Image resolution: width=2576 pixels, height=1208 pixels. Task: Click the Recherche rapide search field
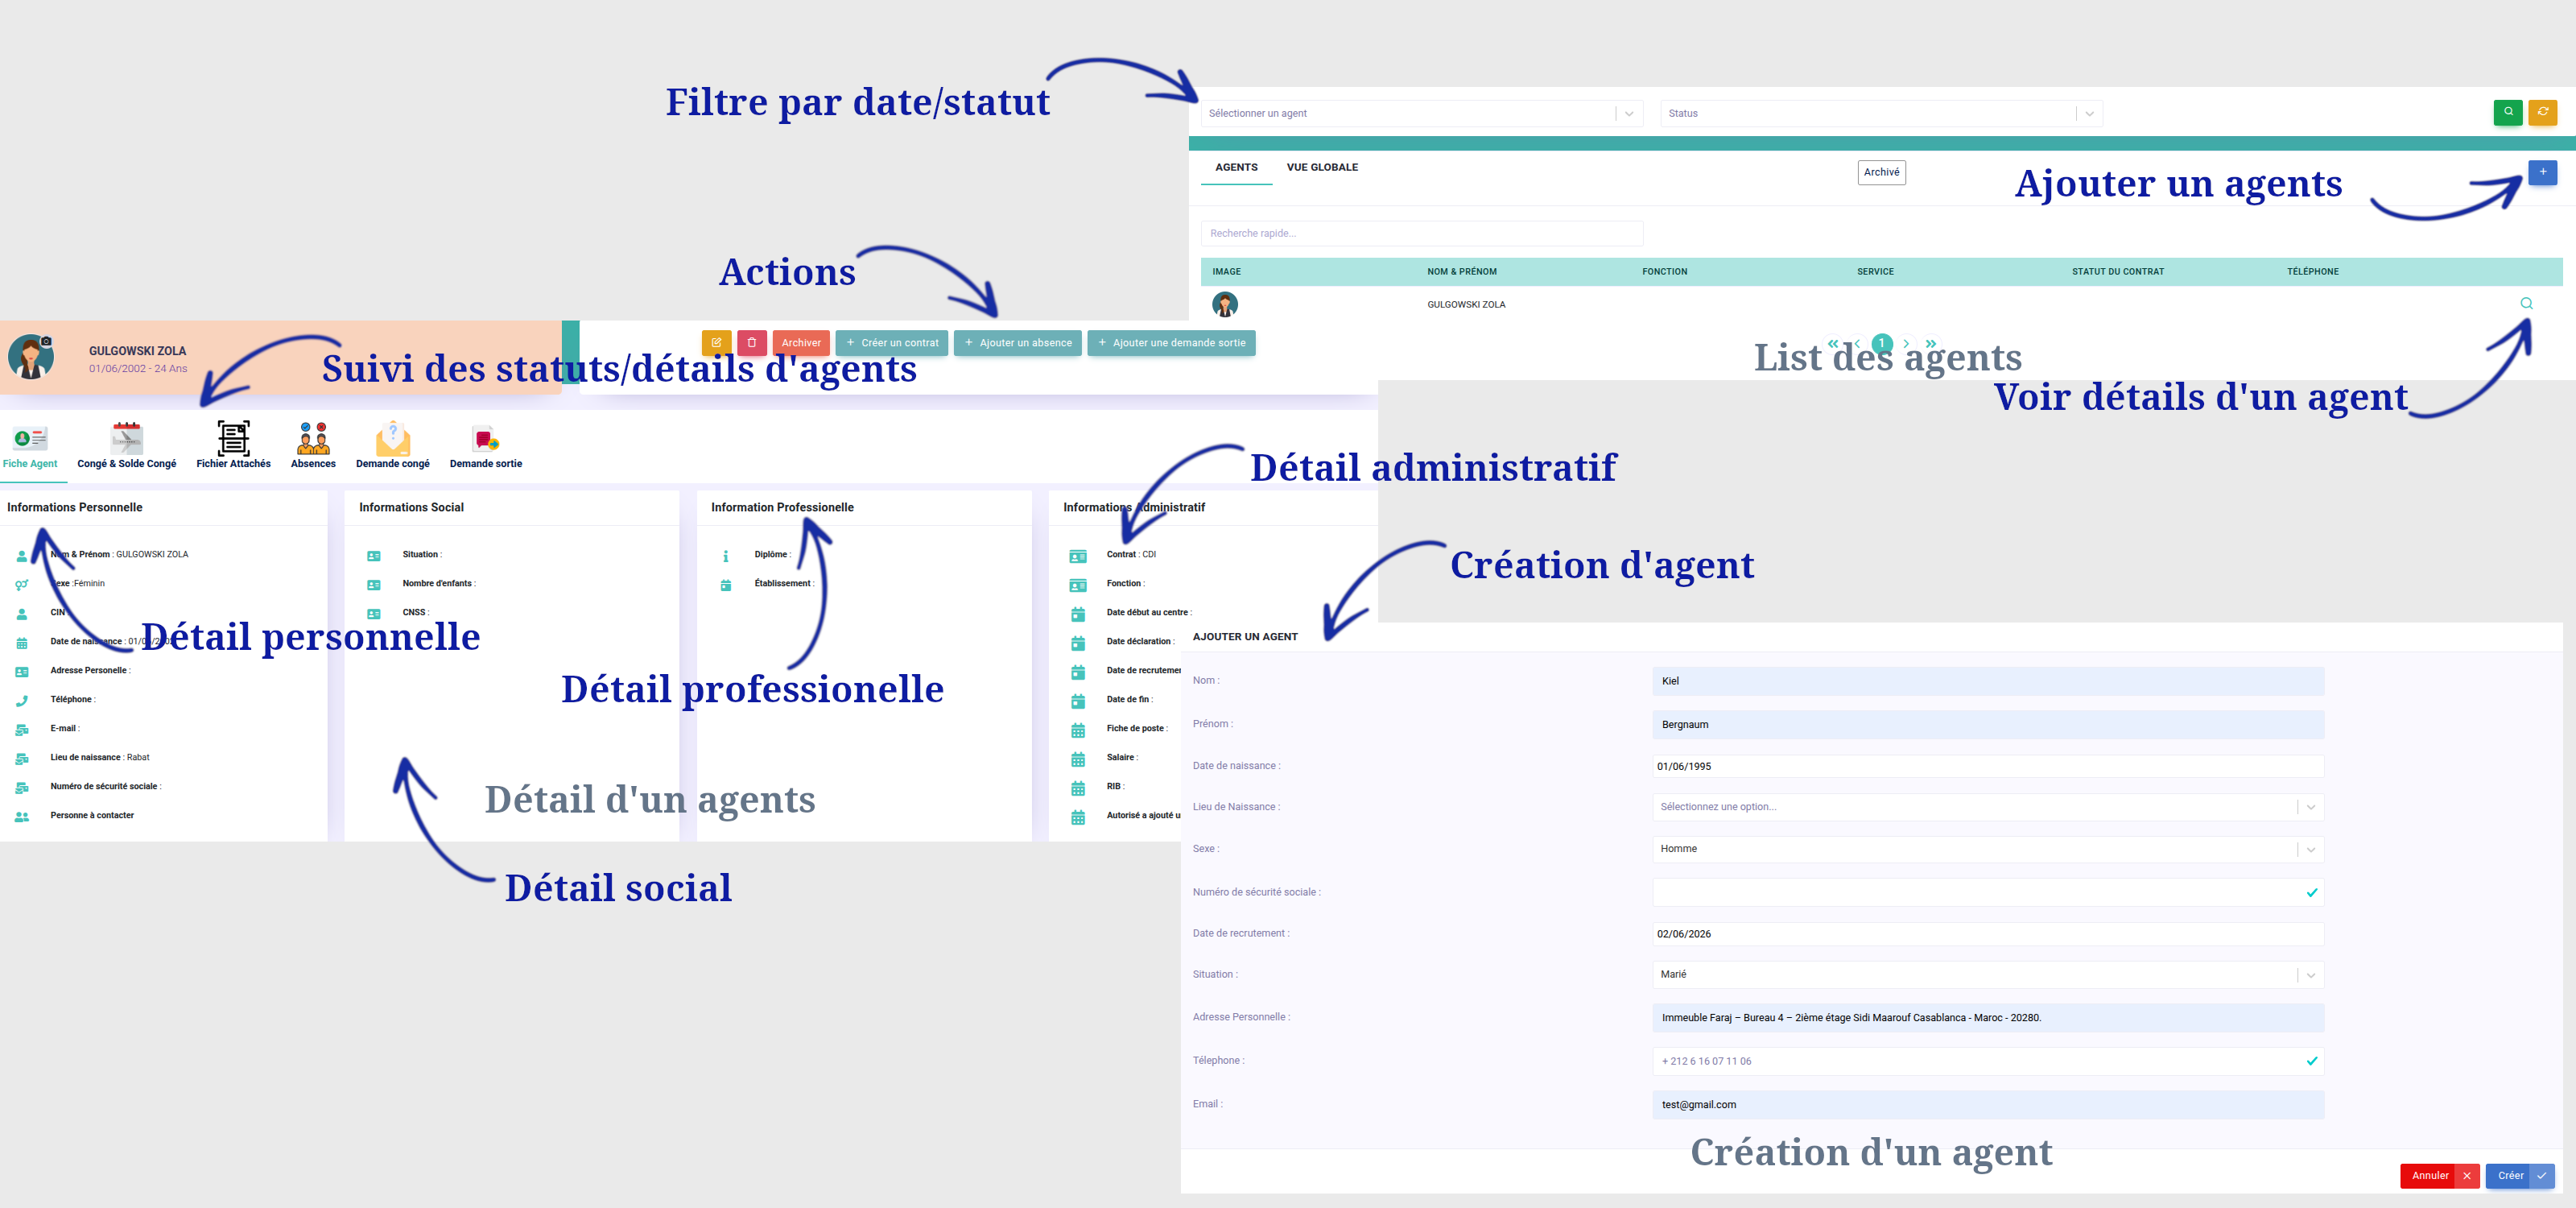[x=1422, y=233]
